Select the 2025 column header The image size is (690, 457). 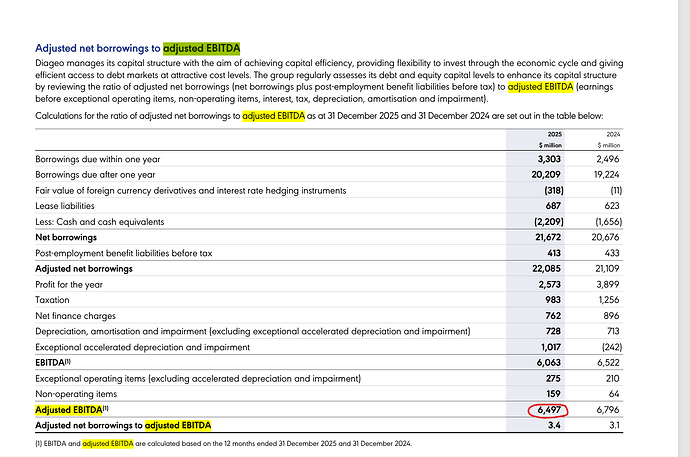tap(555, 134)
